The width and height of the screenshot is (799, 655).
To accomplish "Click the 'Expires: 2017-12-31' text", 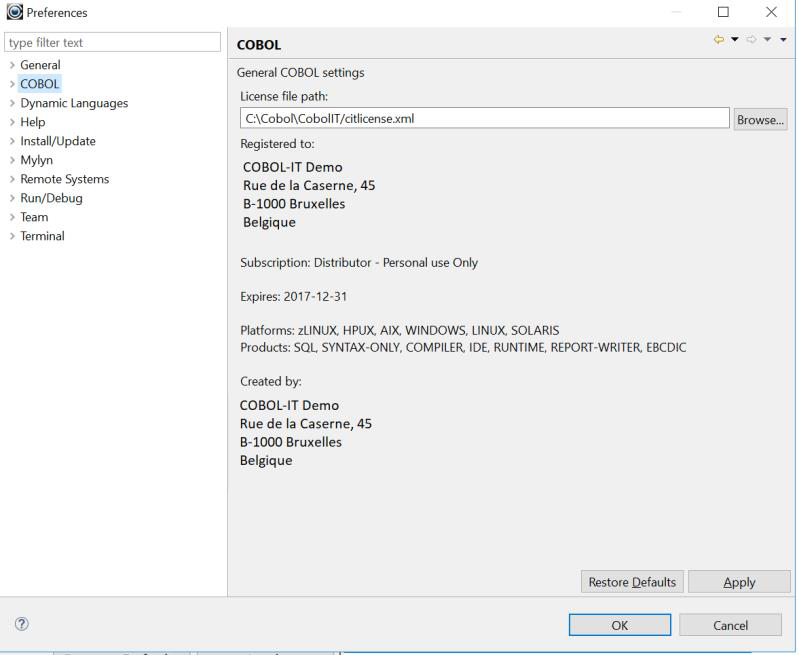I will click(294, 296).
